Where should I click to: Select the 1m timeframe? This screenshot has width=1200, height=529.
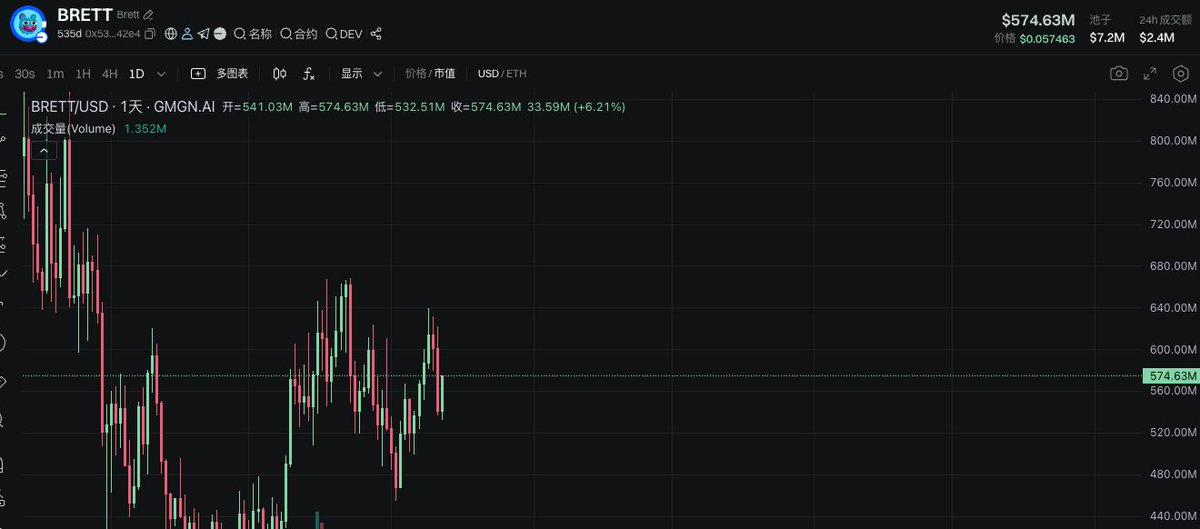(x=56, y=74)
